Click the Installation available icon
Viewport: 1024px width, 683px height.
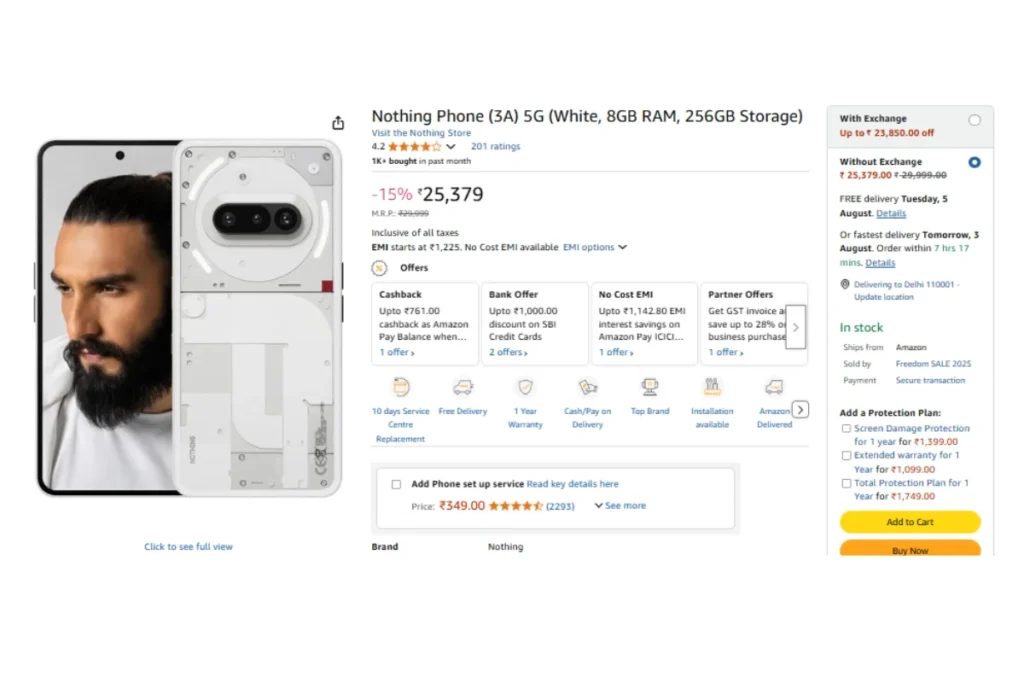pos(712,388)
